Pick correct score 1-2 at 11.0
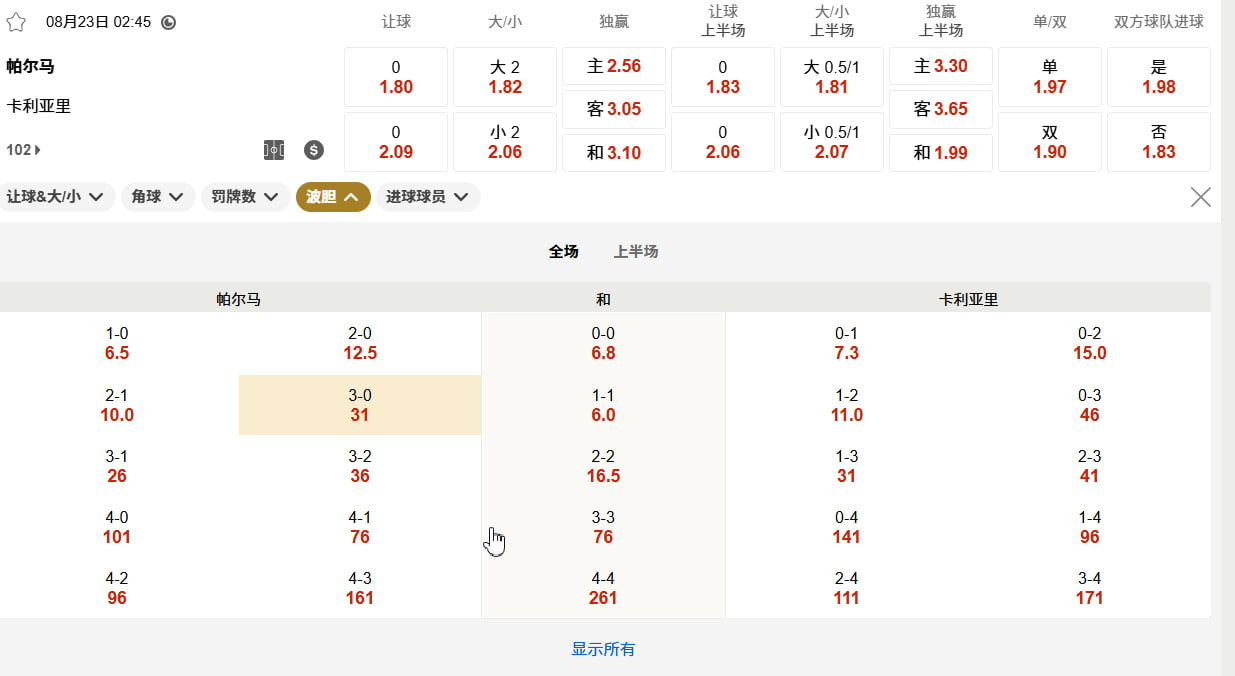Image resolution: width=1235 pixels, height=676 pixels. (x=847, y=405)
